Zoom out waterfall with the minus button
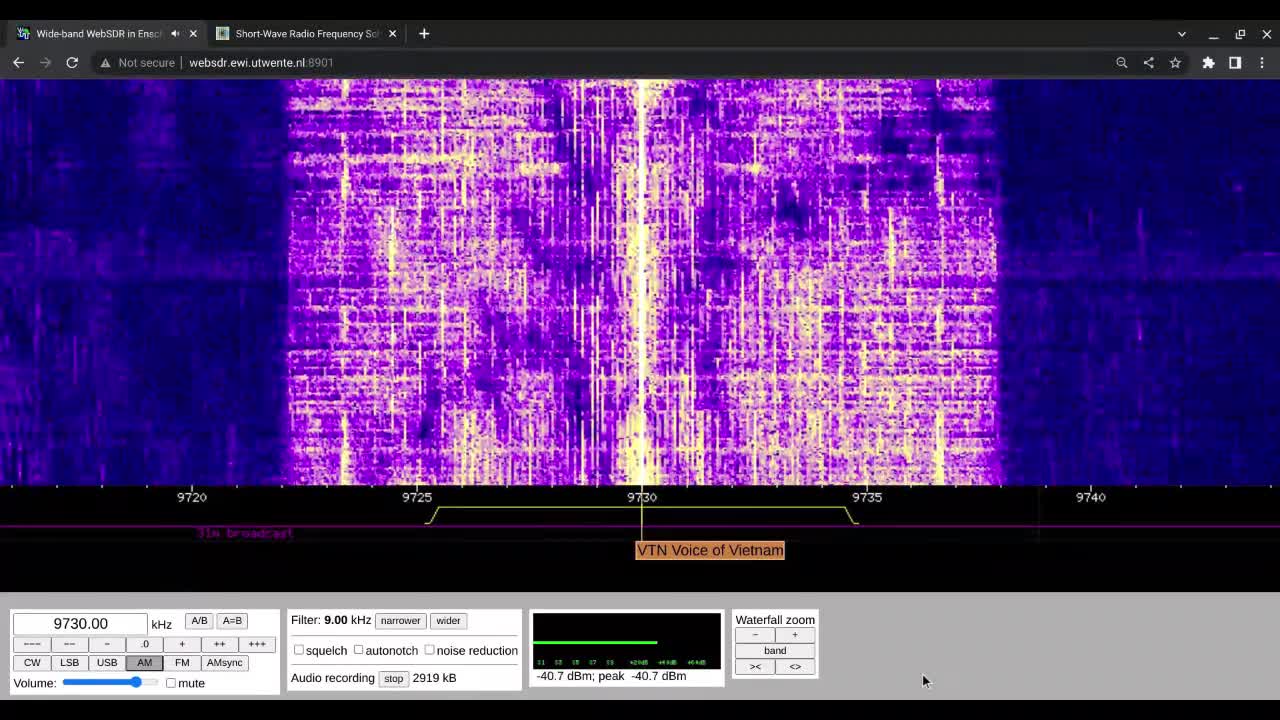This screenshot has width=1280, height=720. [755, 635]
